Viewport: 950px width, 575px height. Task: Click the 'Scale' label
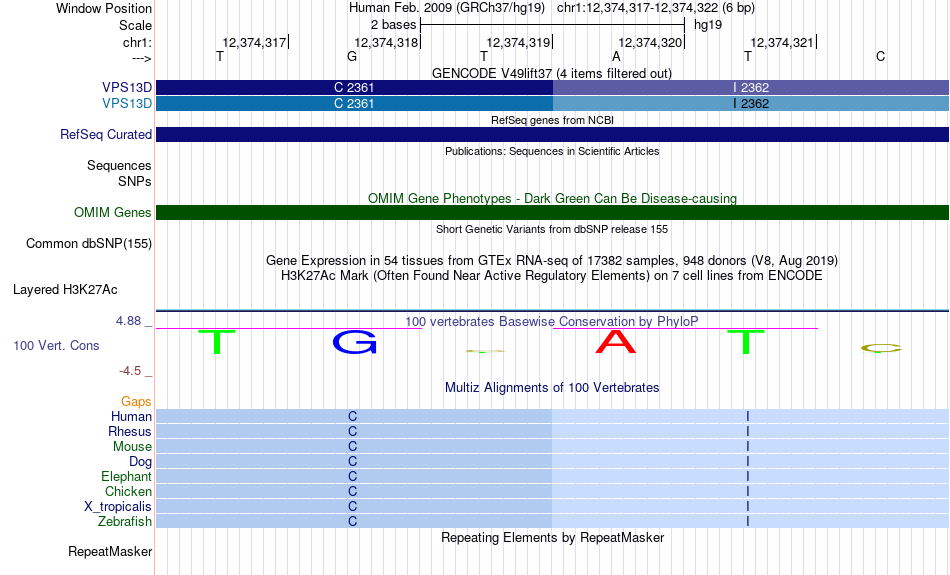click(x=135, y=25)
